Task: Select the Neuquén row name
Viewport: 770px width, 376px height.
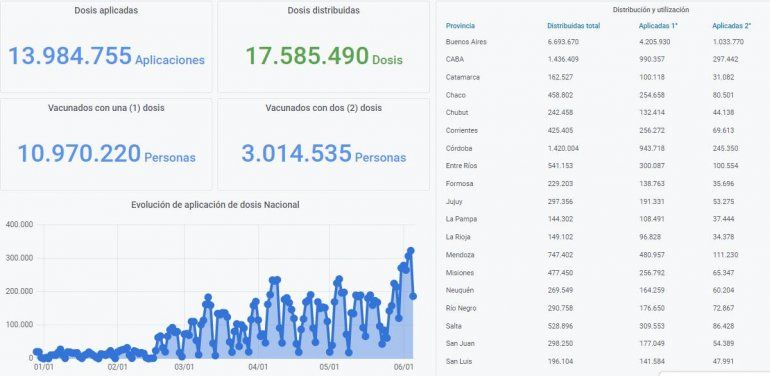Action: pos(460,290)
